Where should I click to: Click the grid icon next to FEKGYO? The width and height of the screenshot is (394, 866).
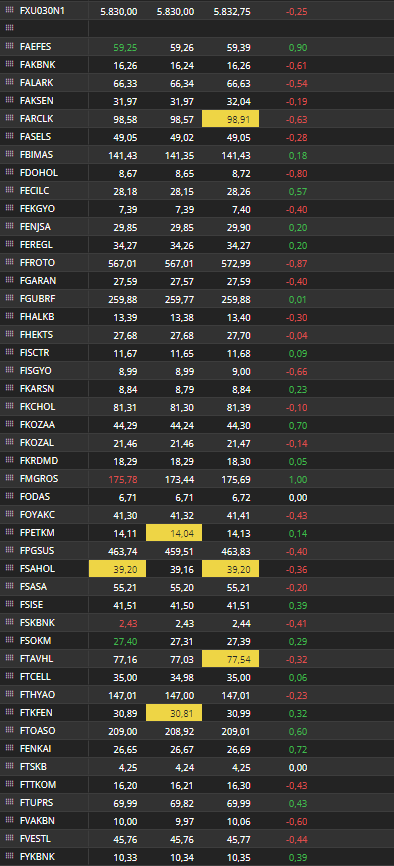9,209
